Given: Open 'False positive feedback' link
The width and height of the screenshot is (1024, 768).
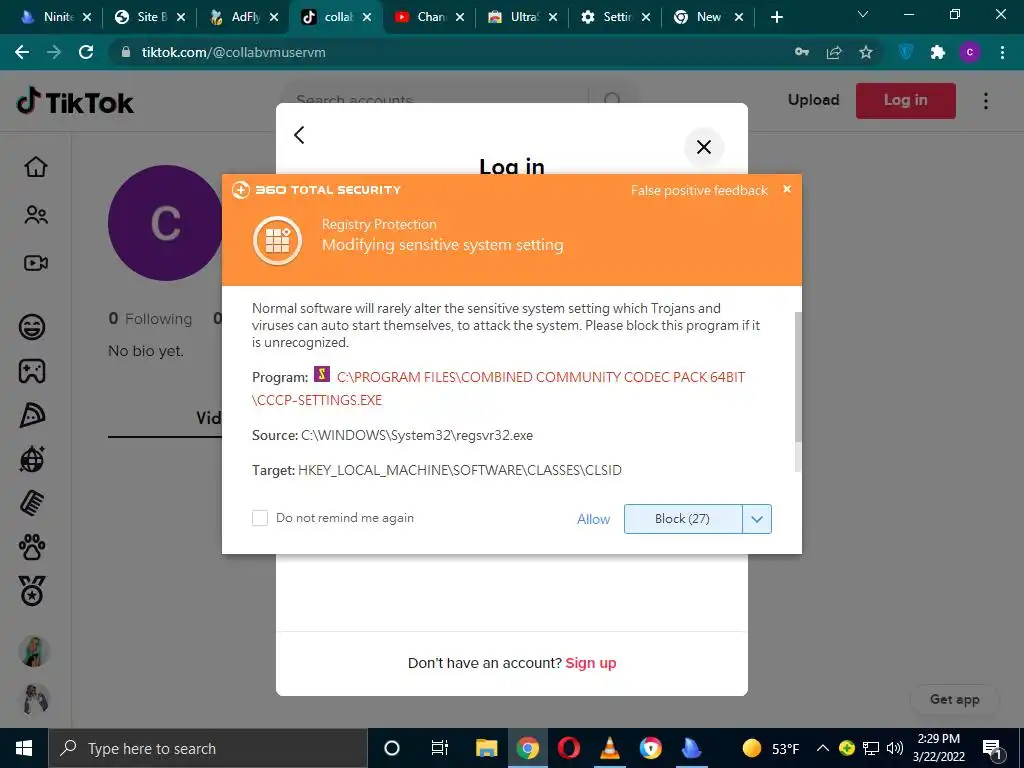Looking at the screenshot, I should 699,190.
